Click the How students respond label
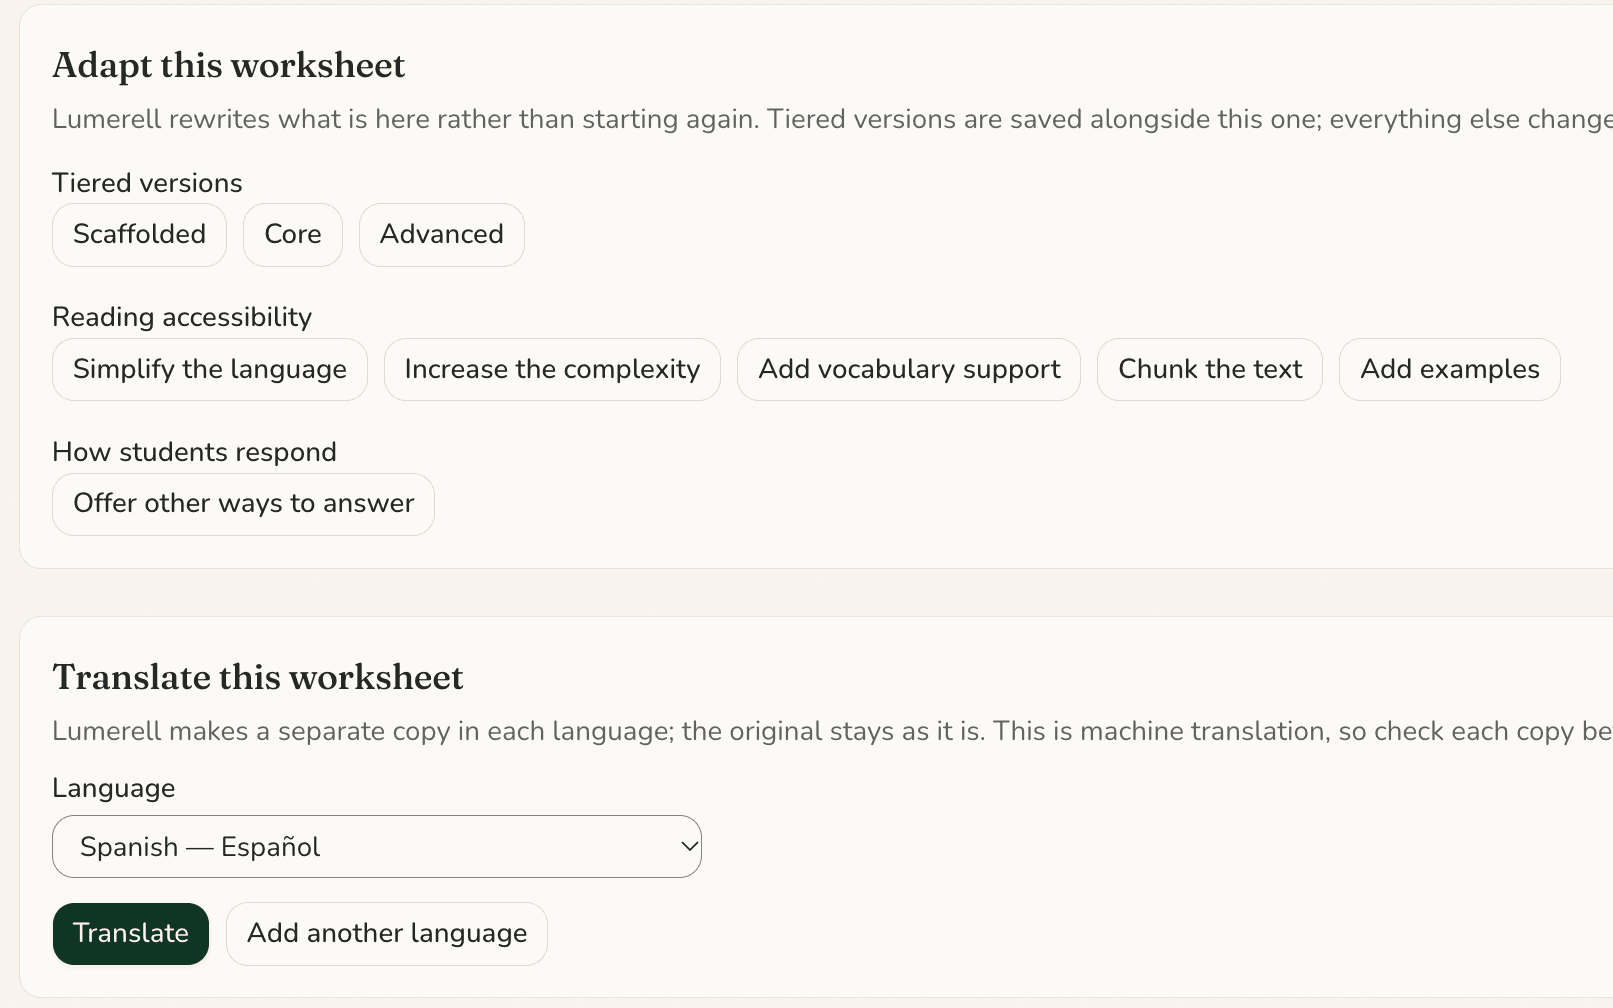 [194, 452]
